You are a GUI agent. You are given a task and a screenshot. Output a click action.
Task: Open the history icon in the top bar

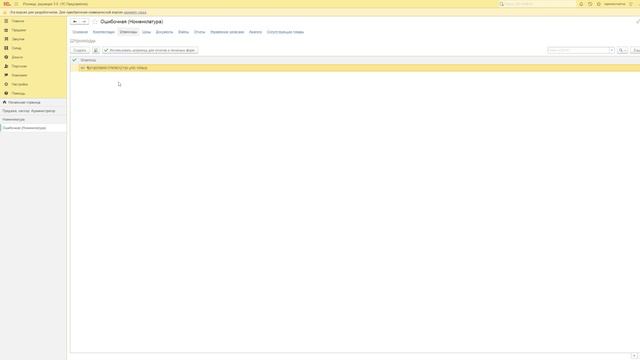click(590, 4)
